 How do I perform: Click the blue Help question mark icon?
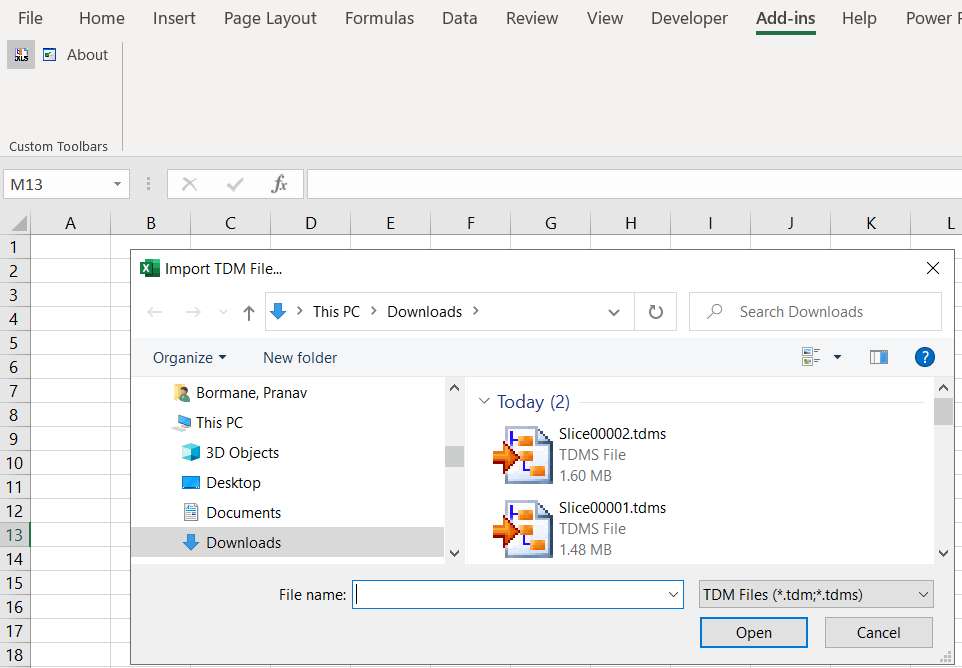925,357
